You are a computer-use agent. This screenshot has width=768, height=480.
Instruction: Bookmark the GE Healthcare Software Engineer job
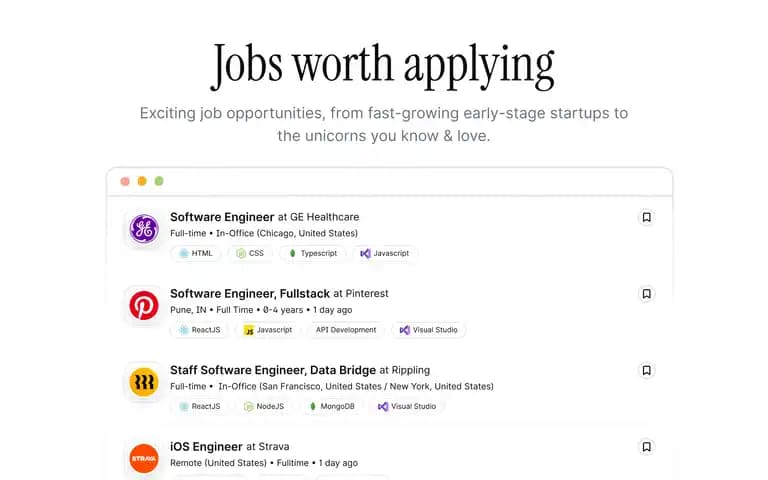[647, 217]
